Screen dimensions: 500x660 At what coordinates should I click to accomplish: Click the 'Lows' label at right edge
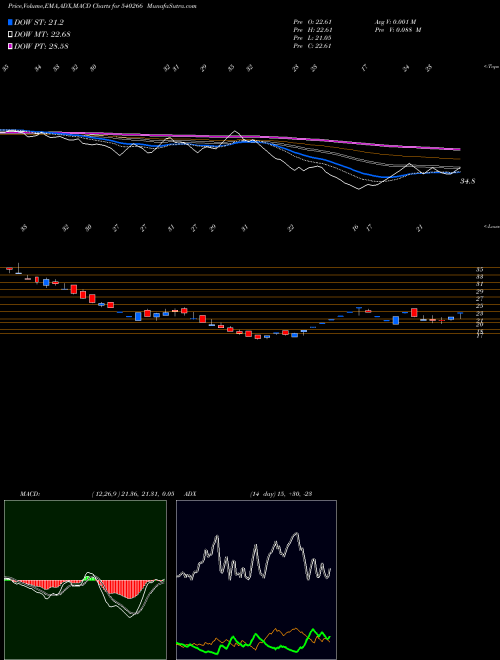(491, 226)
